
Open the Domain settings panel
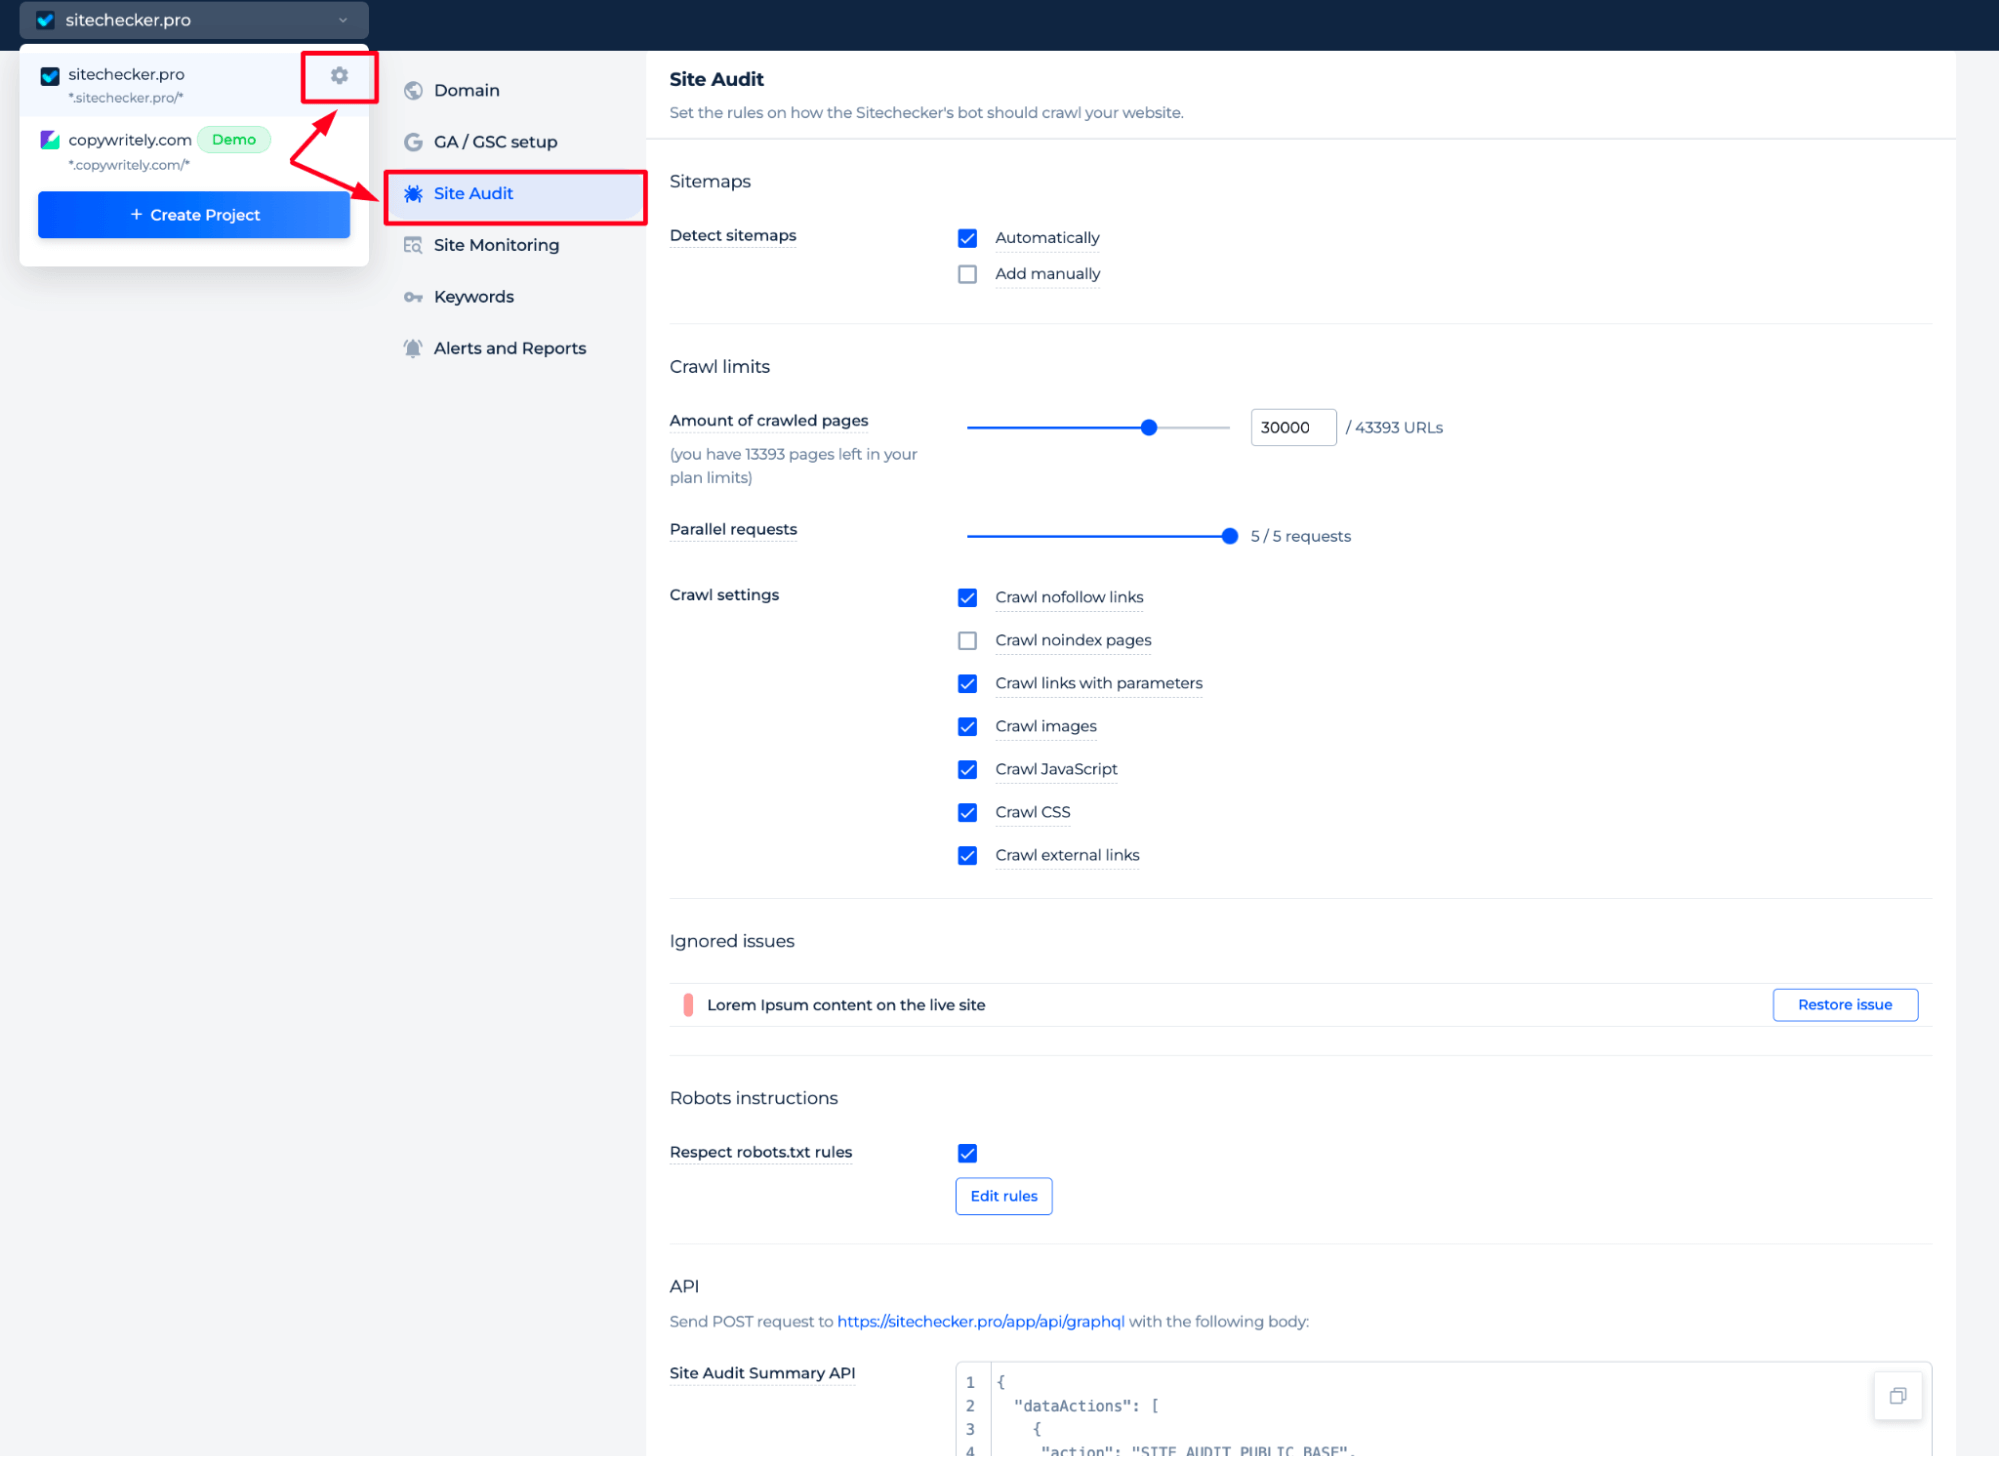tap(466, 90)
